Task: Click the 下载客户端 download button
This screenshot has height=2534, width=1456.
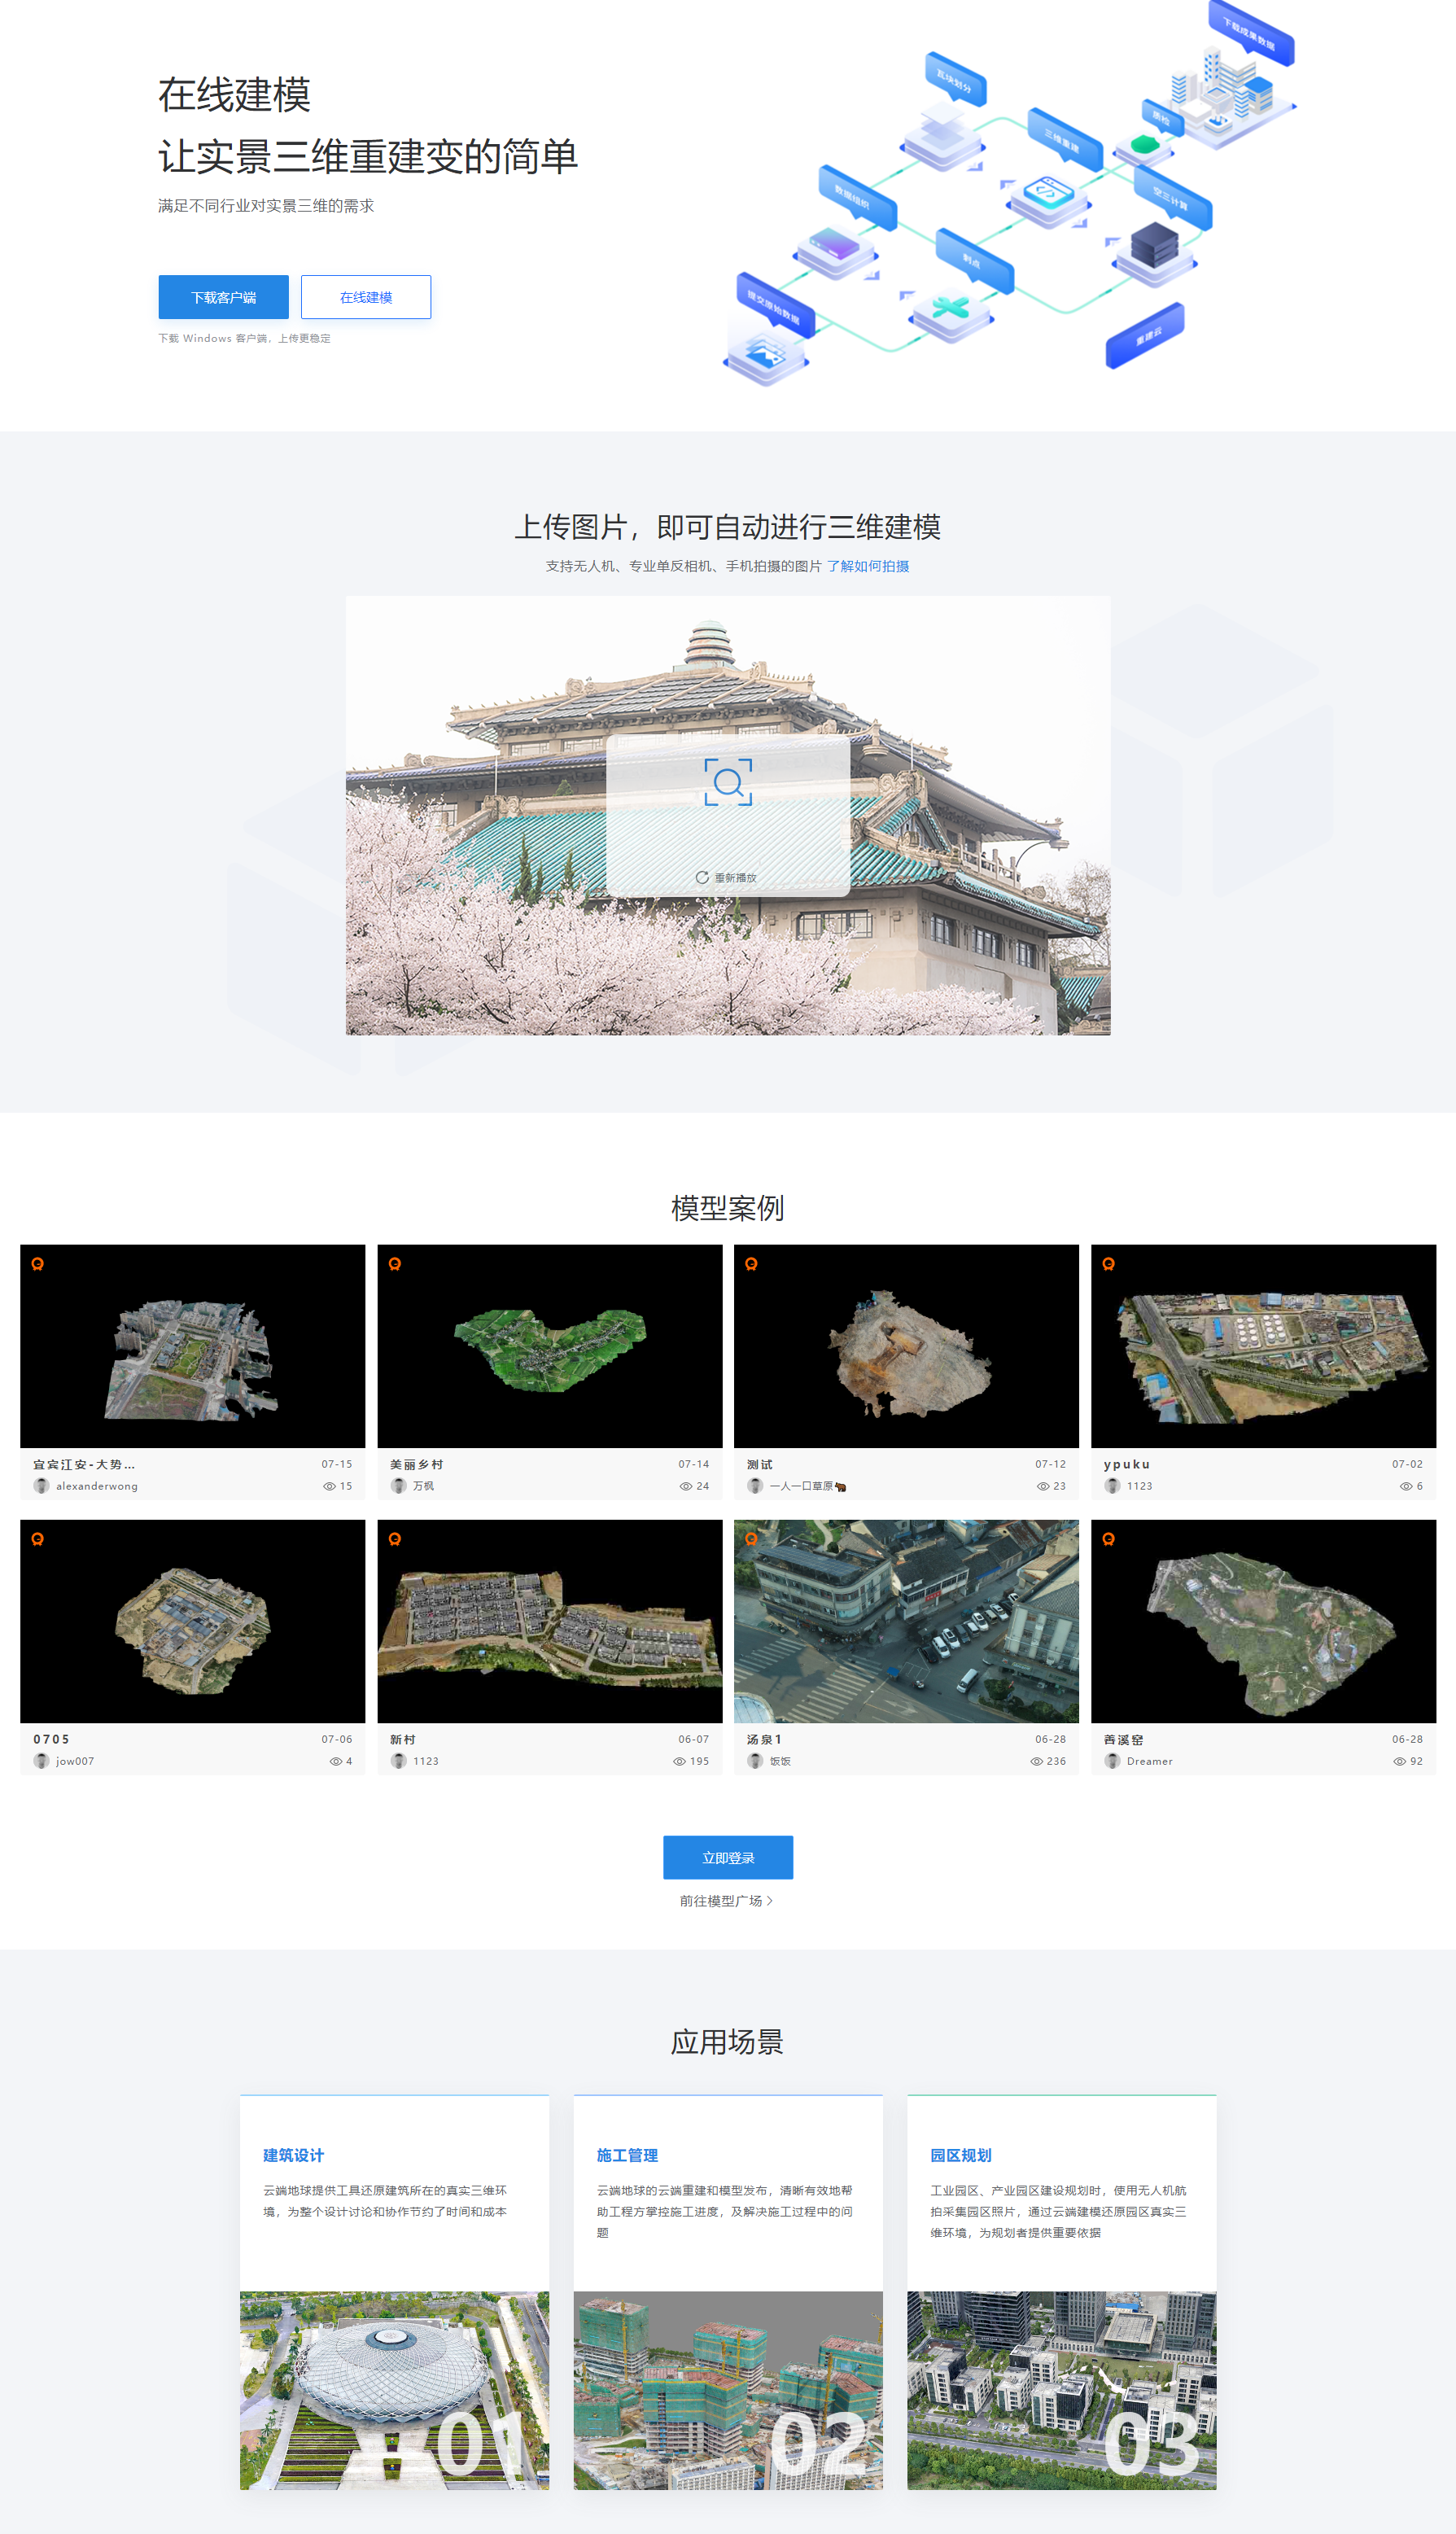Action: pos(223,297)
